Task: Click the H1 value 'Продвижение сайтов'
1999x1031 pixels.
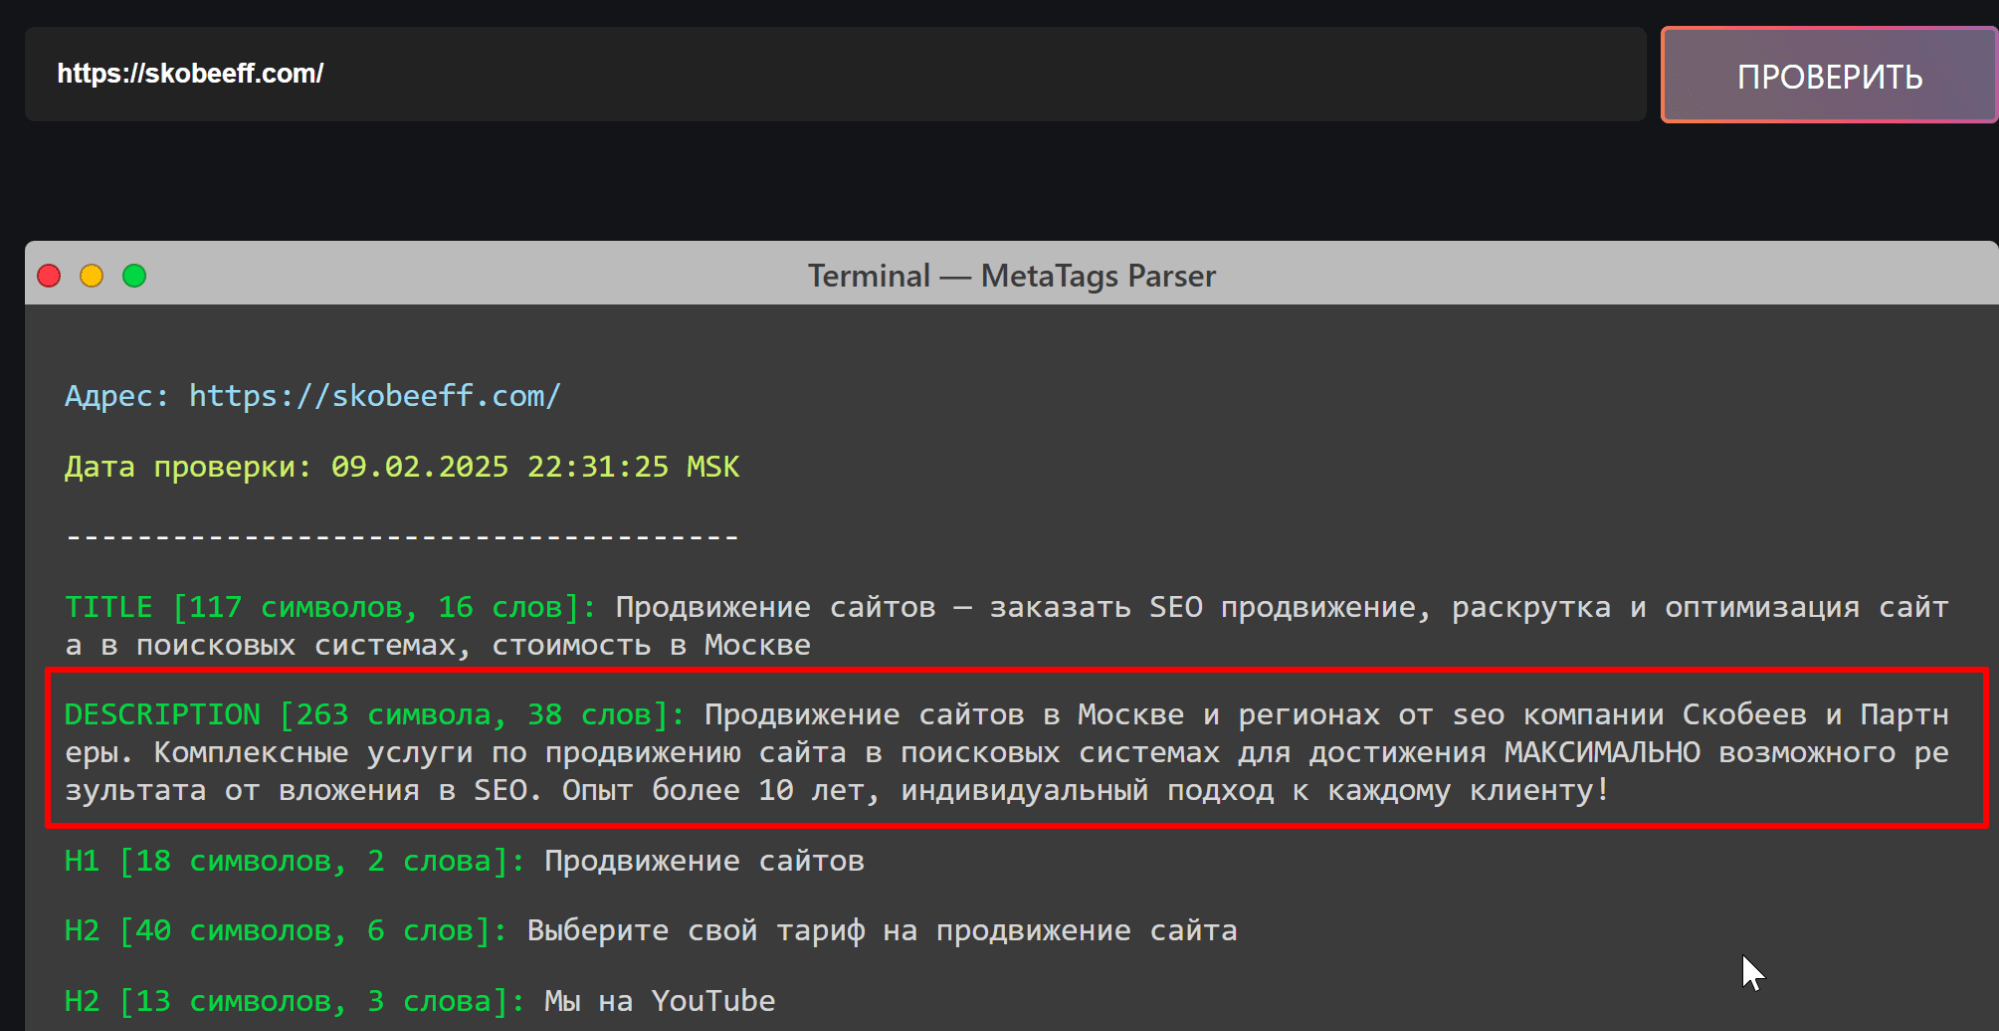Action: 704,861
